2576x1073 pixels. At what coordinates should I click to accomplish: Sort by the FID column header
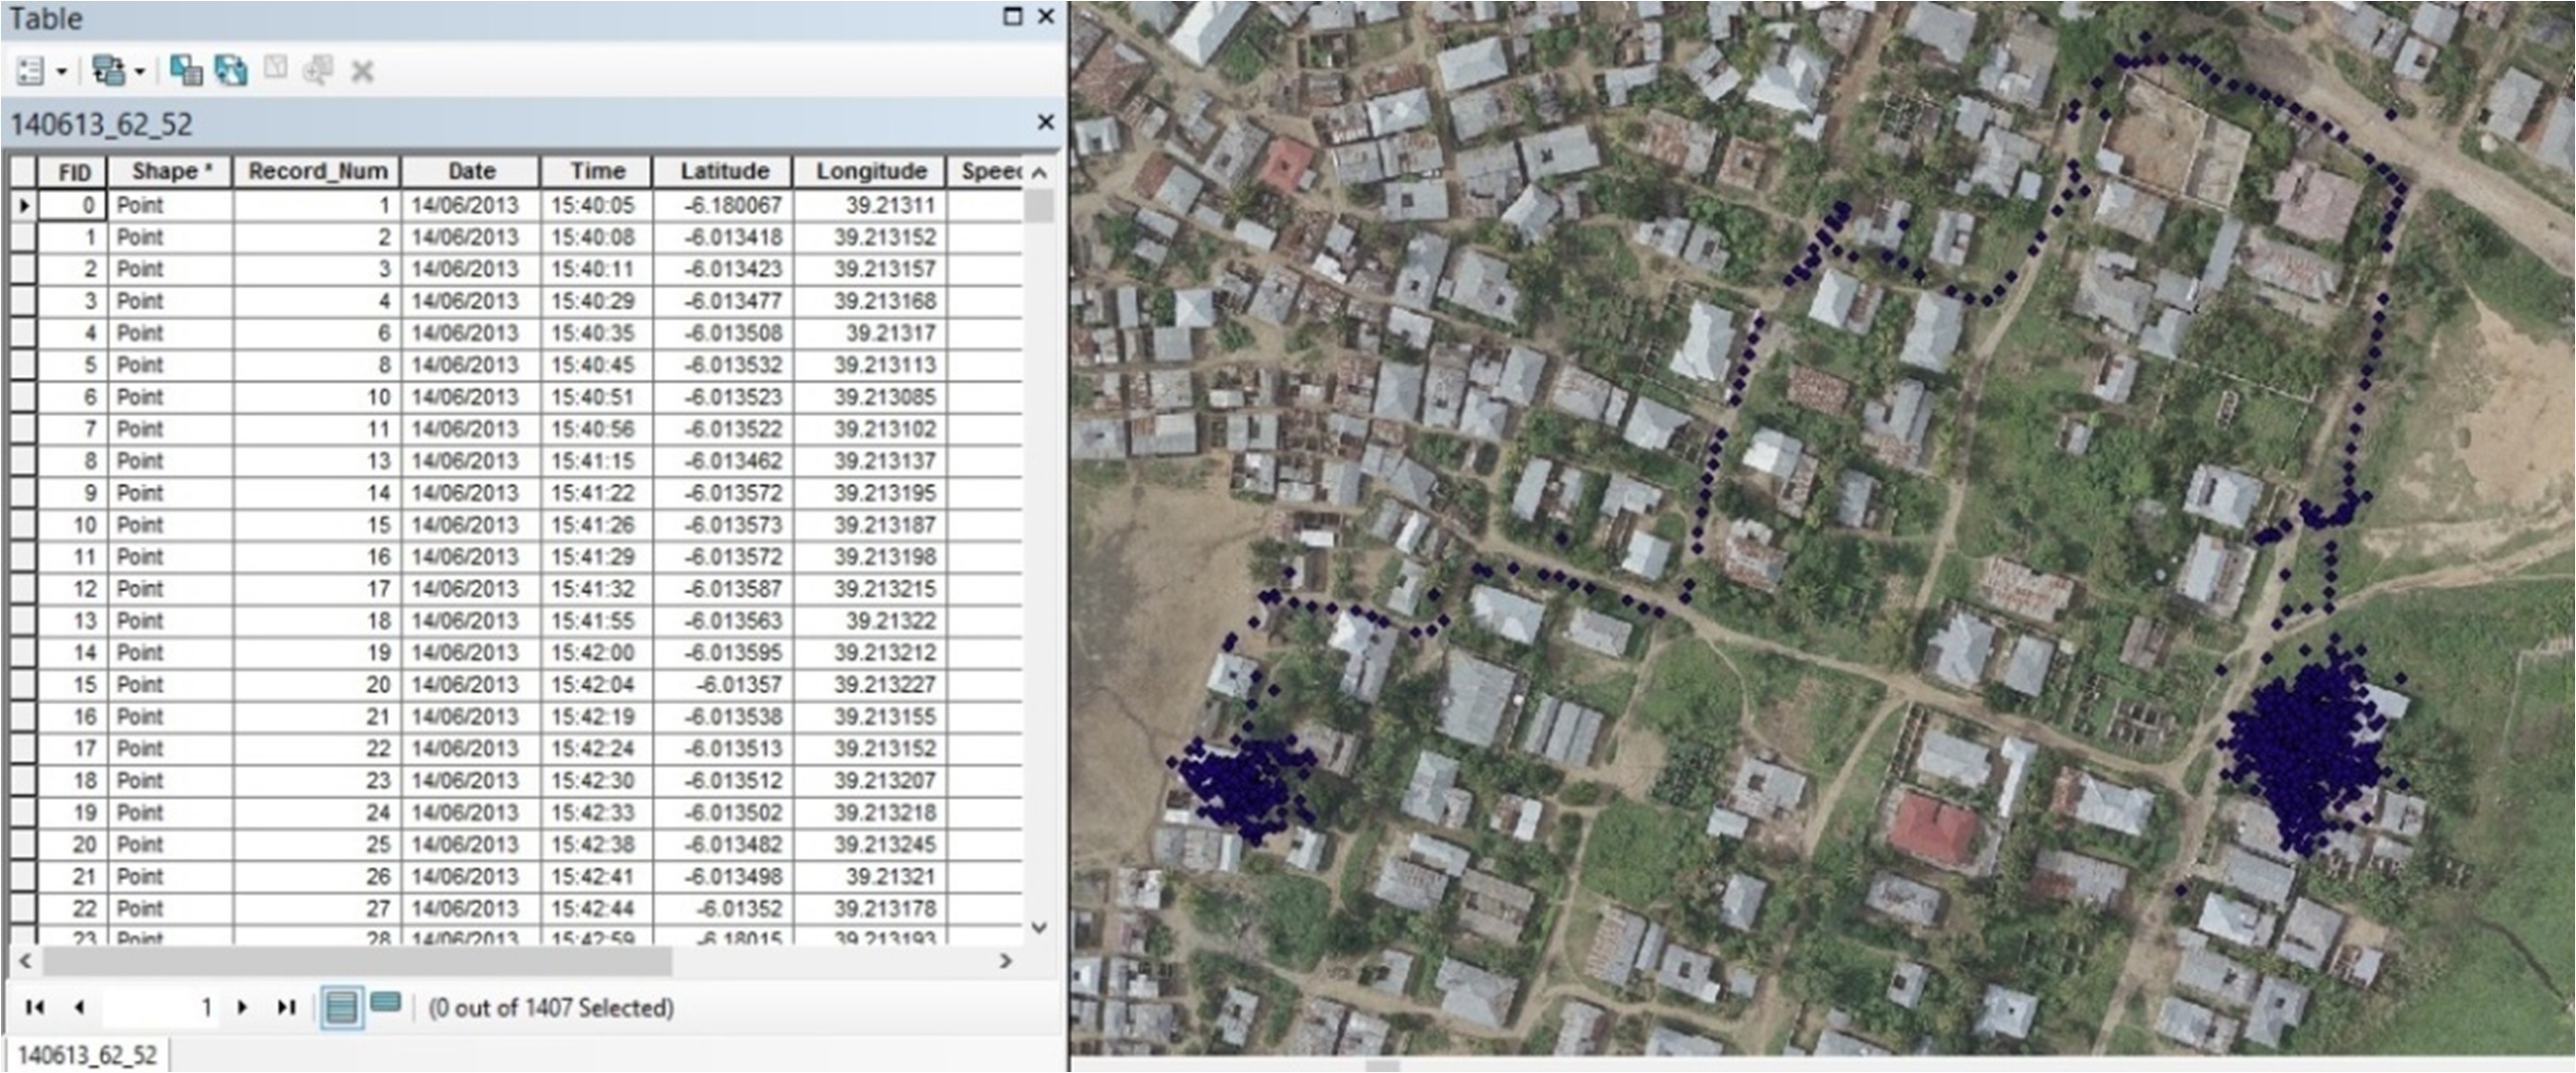[73, 172]
